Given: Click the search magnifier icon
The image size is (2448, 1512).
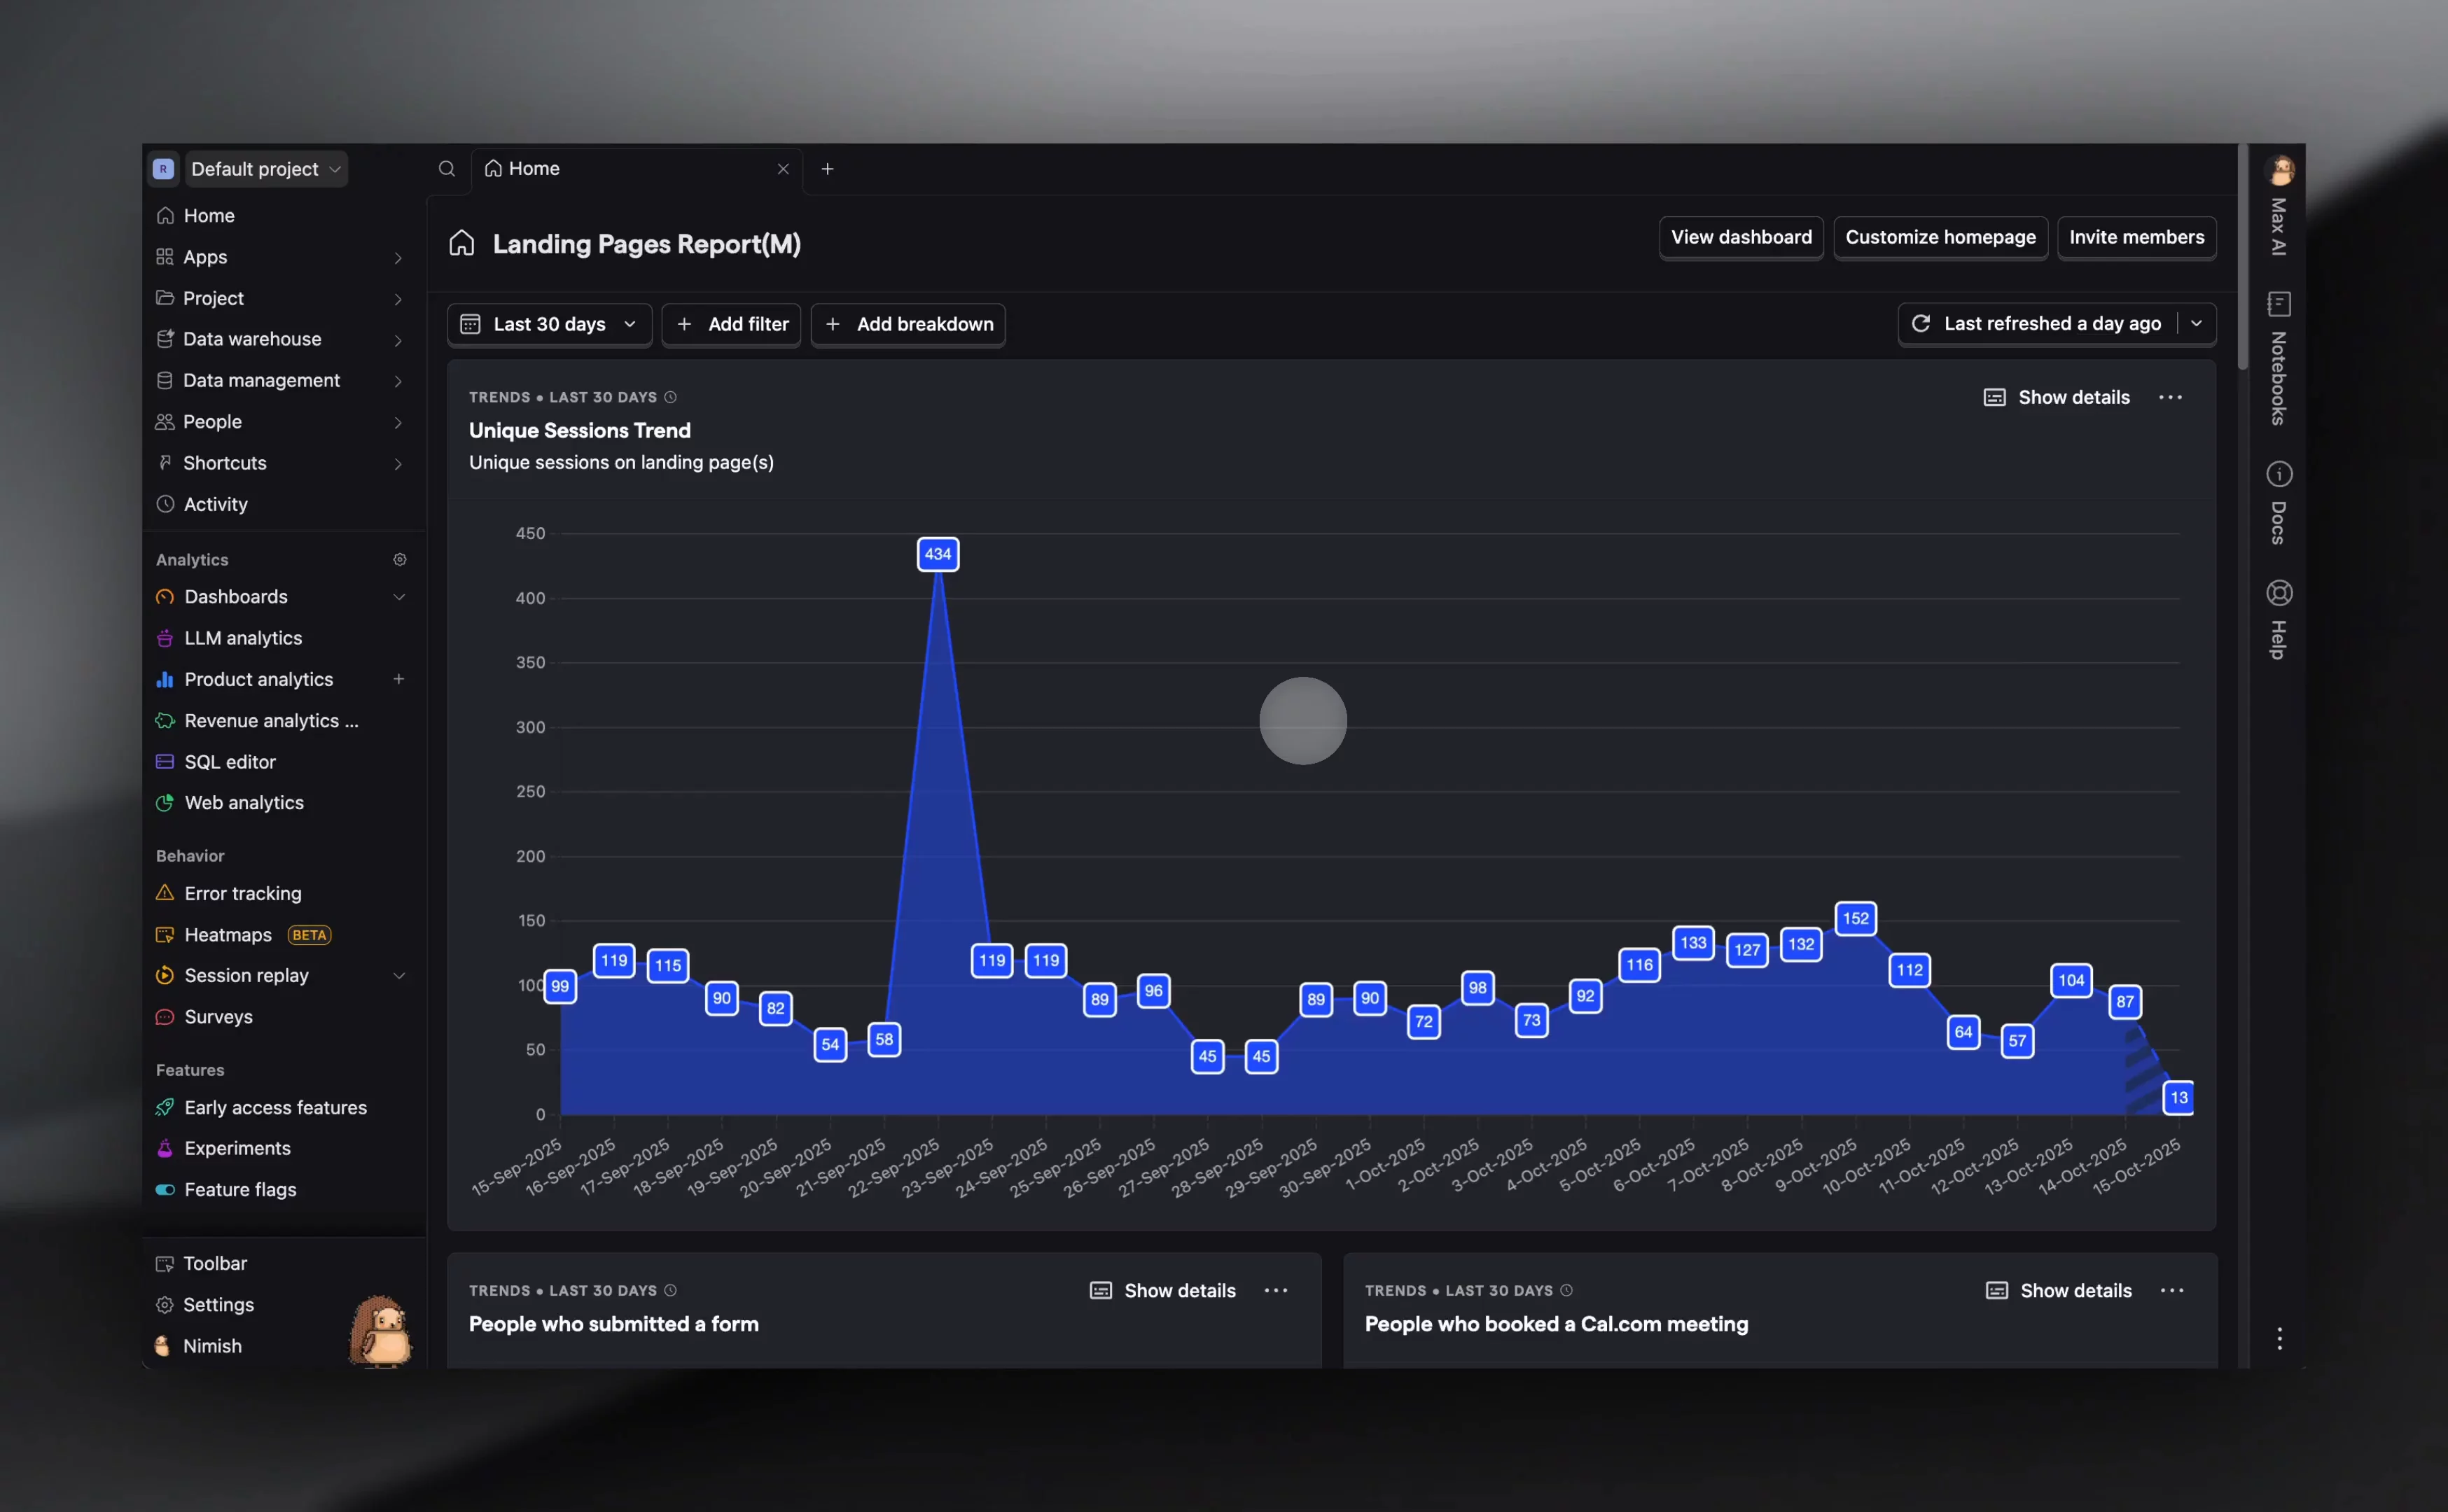Looking at the screenshot, I should pos(447,169).
